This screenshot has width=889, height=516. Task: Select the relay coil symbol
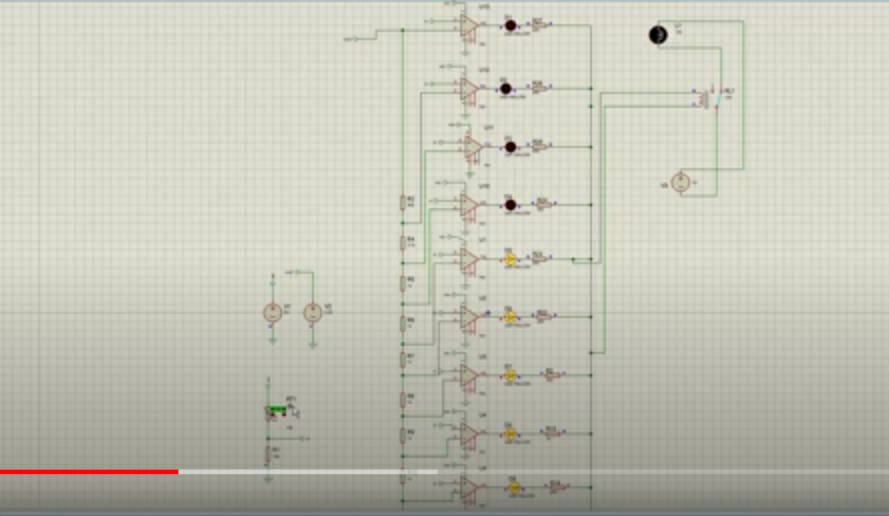pos(704,99)
